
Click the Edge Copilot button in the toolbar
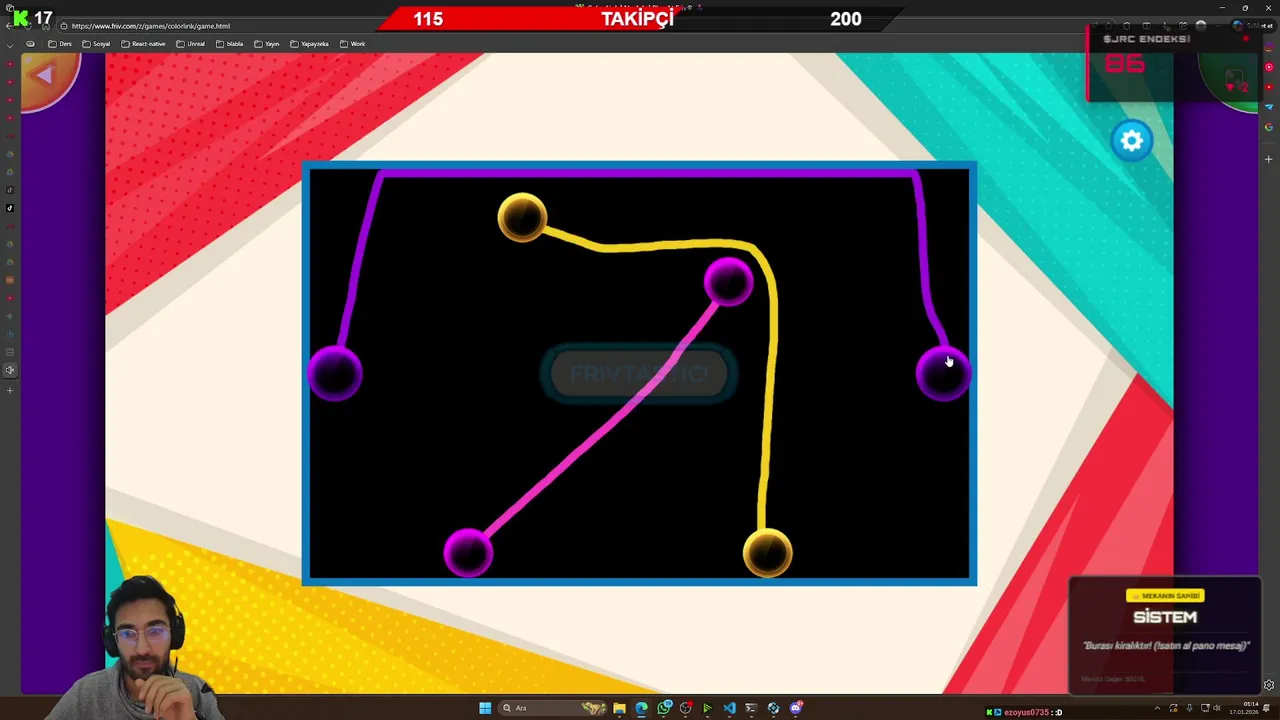click(1254, 26)
